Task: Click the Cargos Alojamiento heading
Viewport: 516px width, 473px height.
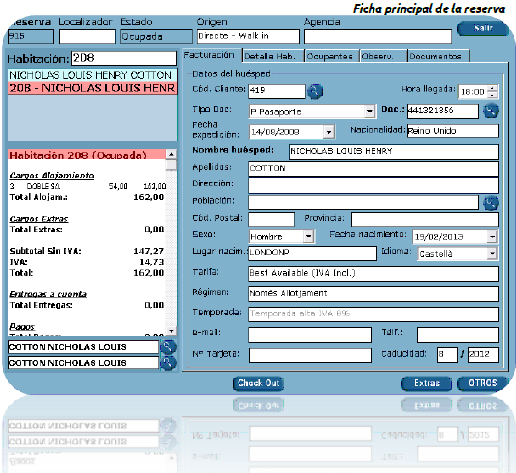Action: pos(52,175)
